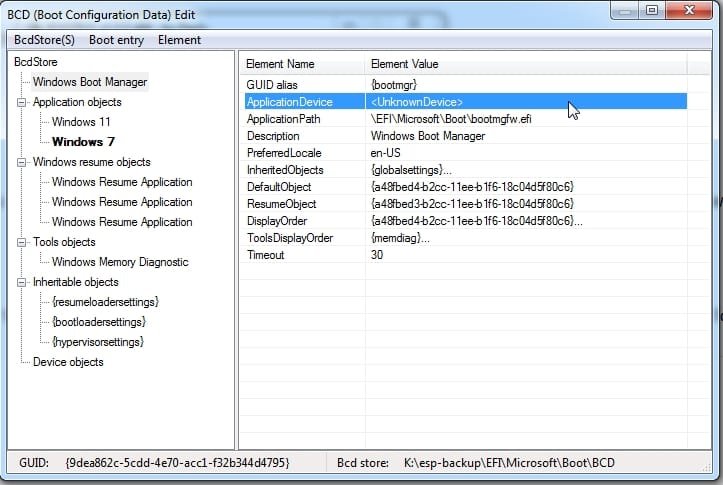Click the Bcd store path in status bar
723x485 pixels.
click(509, 463)
